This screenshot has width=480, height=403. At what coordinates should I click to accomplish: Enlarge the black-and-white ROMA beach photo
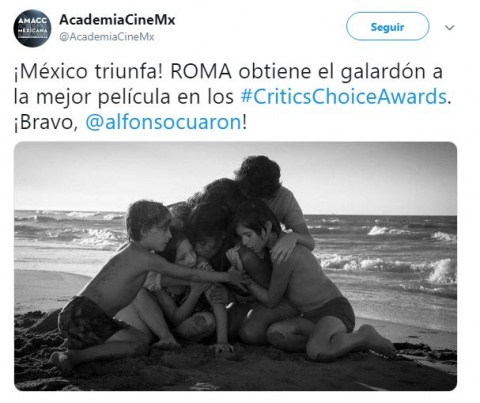point(235,266)
